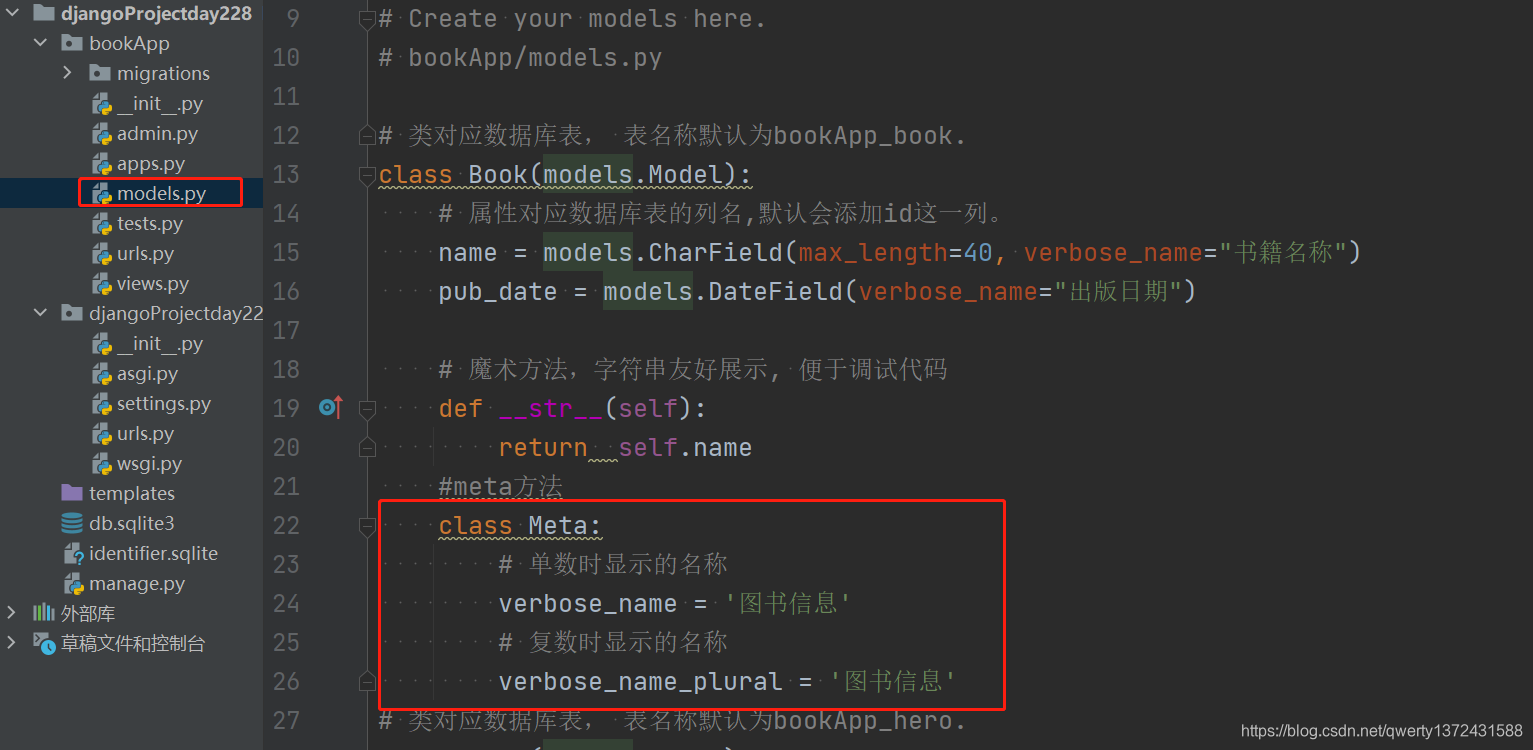Select db.sqlite3 in the project tree

click(131, 523)
